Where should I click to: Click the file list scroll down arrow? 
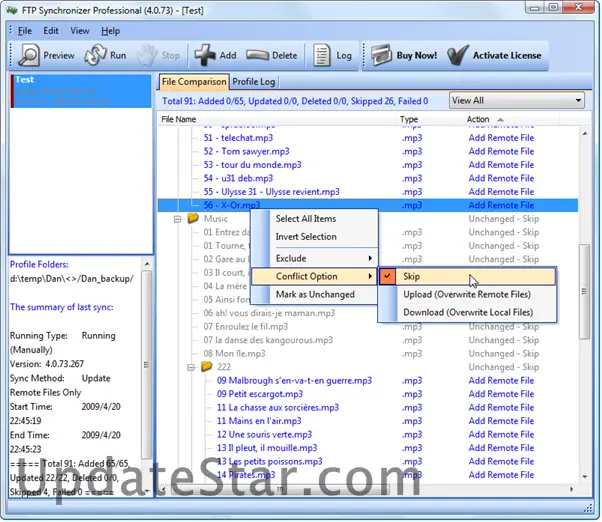(x=584, y=477)
